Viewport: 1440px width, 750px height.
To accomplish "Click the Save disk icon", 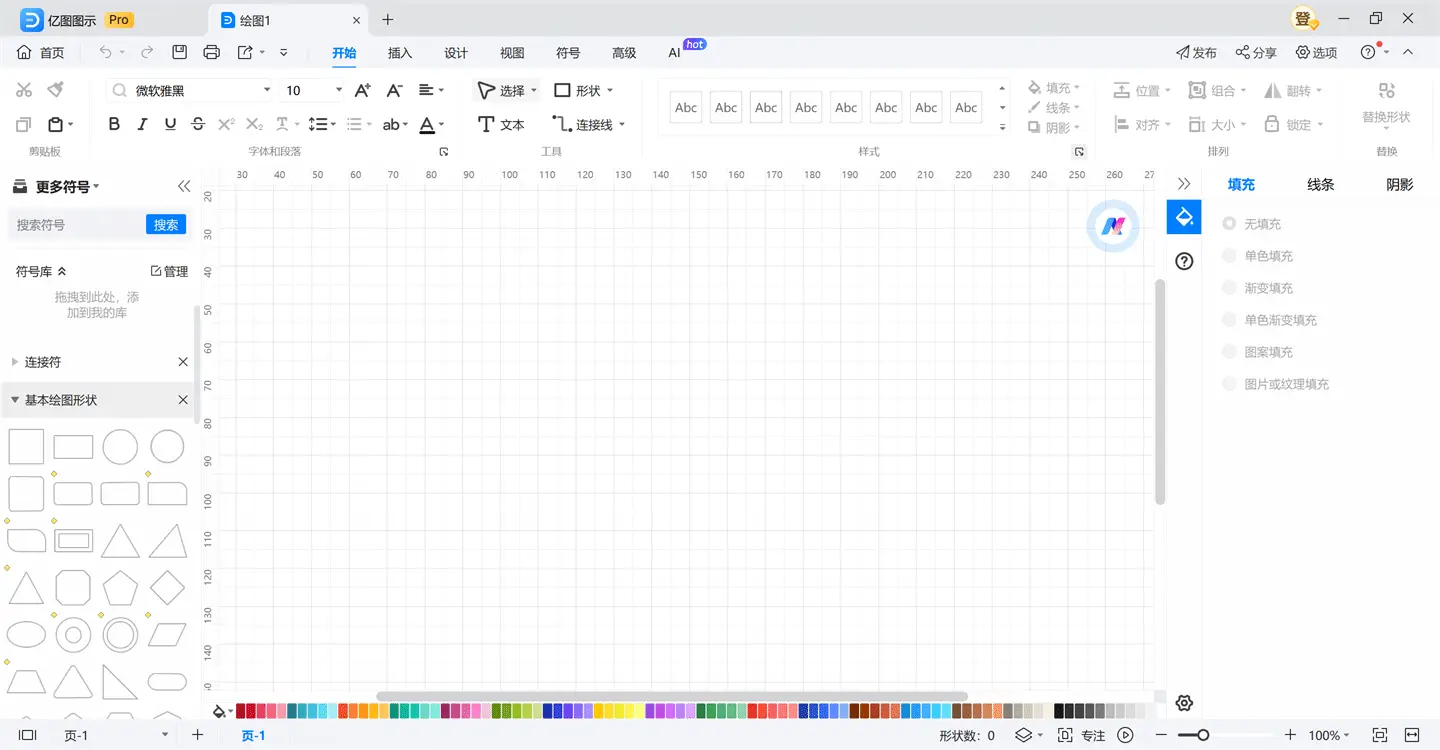I will coord(179,52).
